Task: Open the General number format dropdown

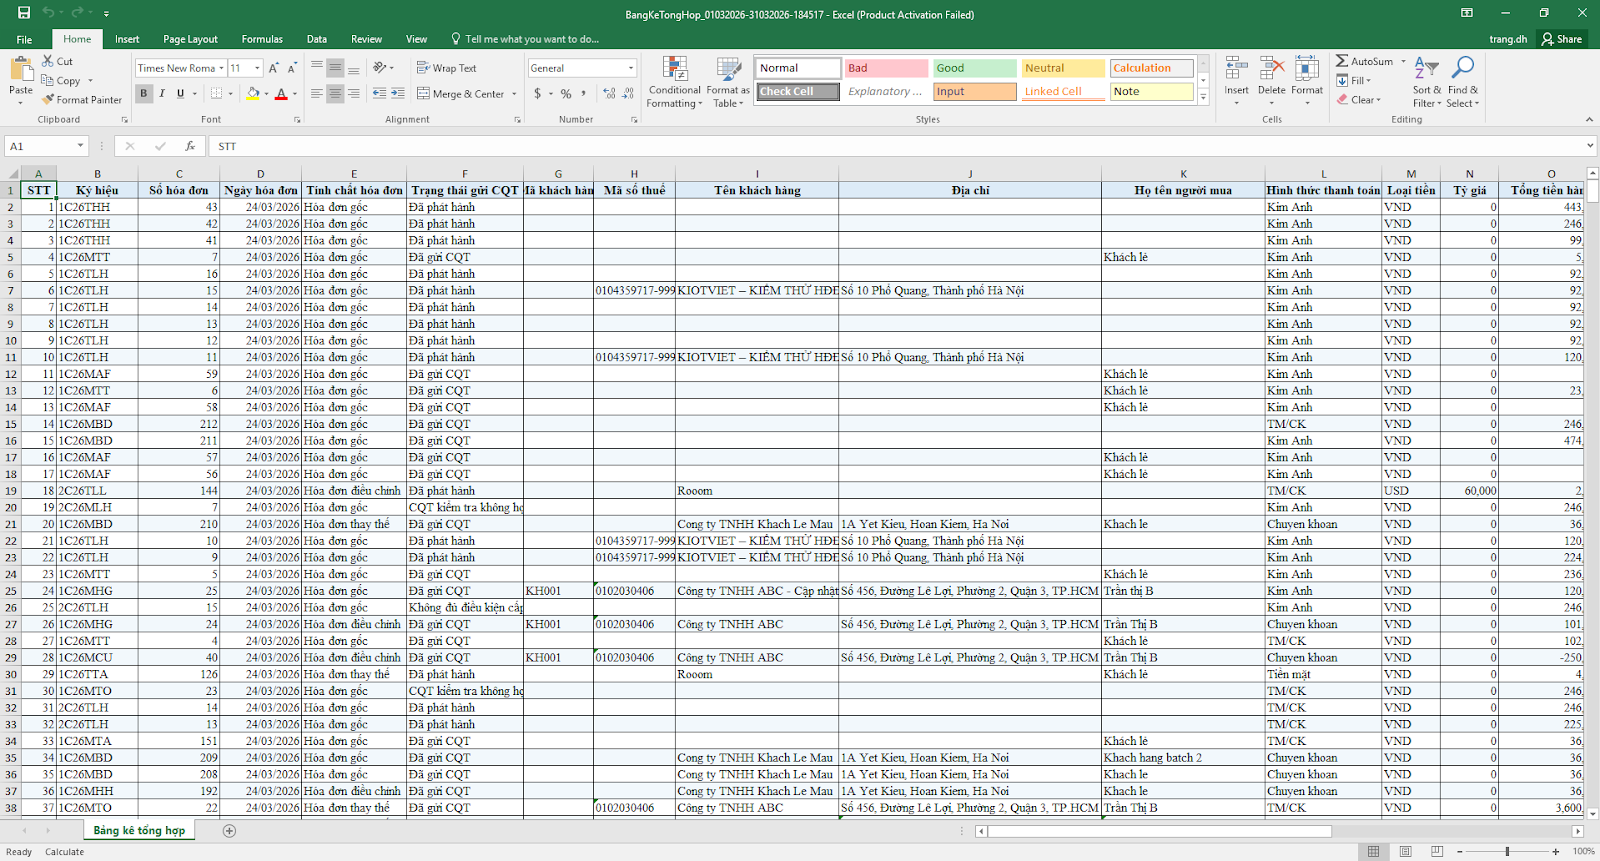Action: pos(631,68)
